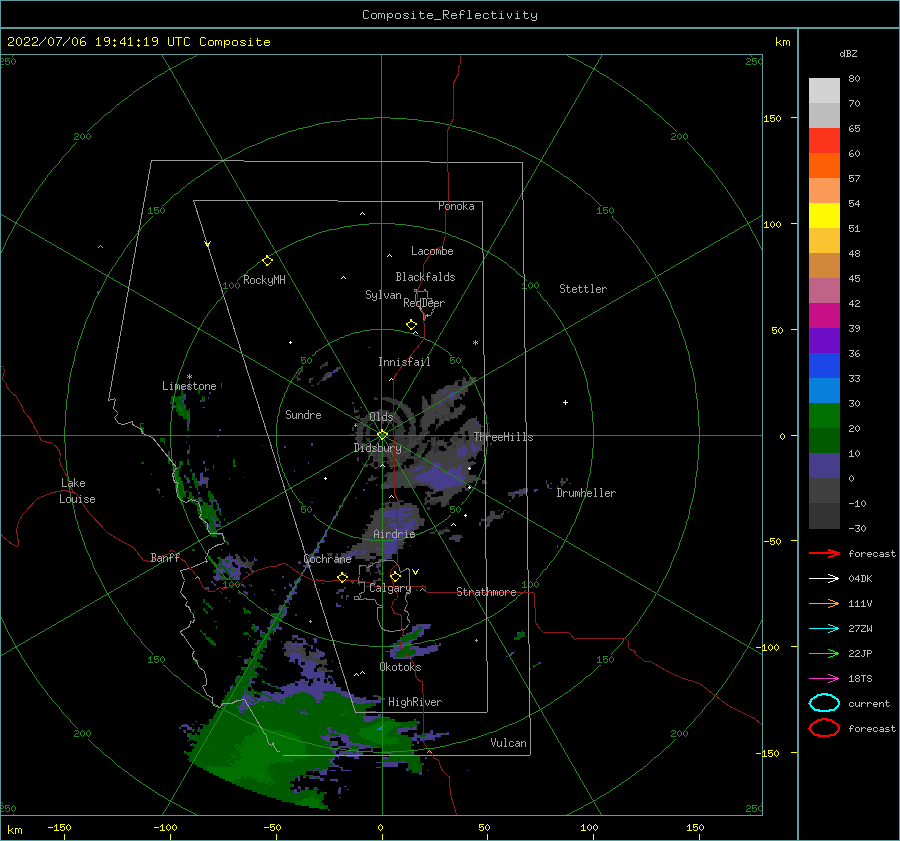The width and height of the screenshot is (900, 841).
Task: Click the Lacombe town label
Action: pyautogui.click(x=432, y=251)
